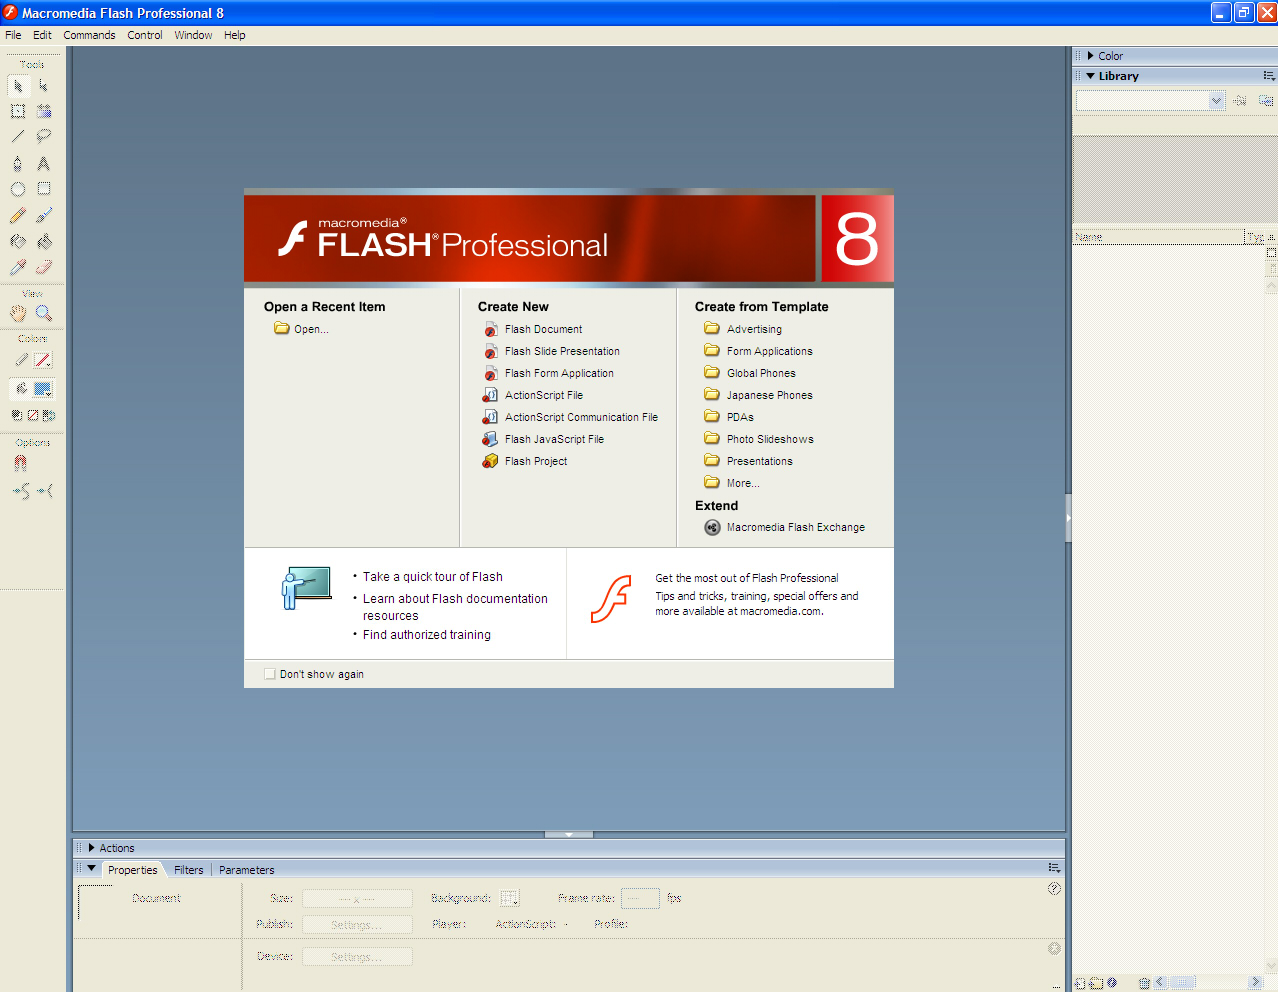
Task: Select the Pencil tool
Action: point(18,215)
